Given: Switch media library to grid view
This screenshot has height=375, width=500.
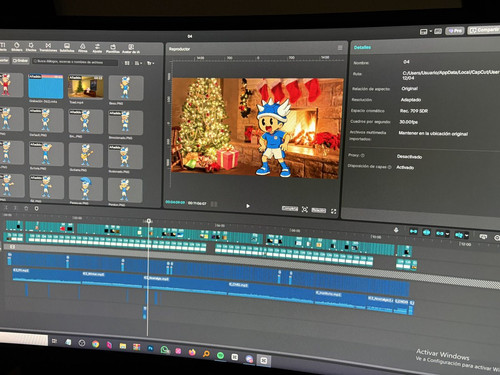Looking at the screenshot, I should [x=127, y=63].
